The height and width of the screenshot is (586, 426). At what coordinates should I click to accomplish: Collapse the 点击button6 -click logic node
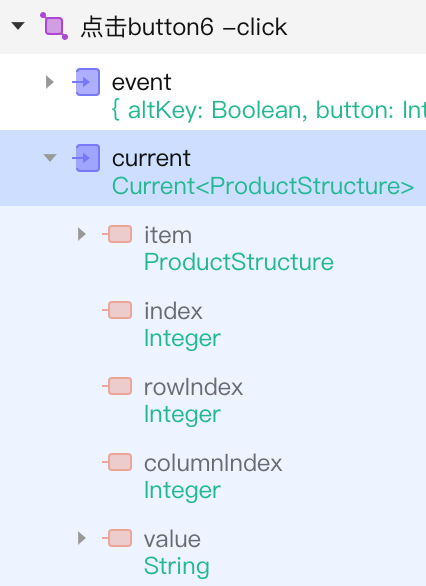click(x=18, y=26)
